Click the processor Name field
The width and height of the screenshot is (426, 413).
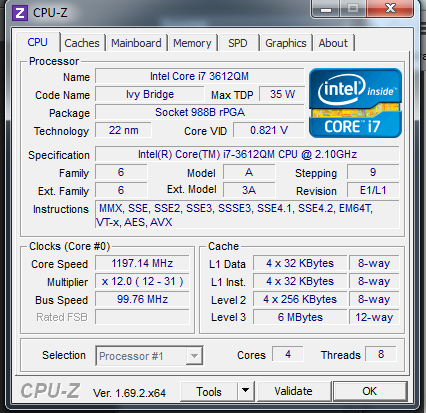pyautogui.click(x=199, y=76)
